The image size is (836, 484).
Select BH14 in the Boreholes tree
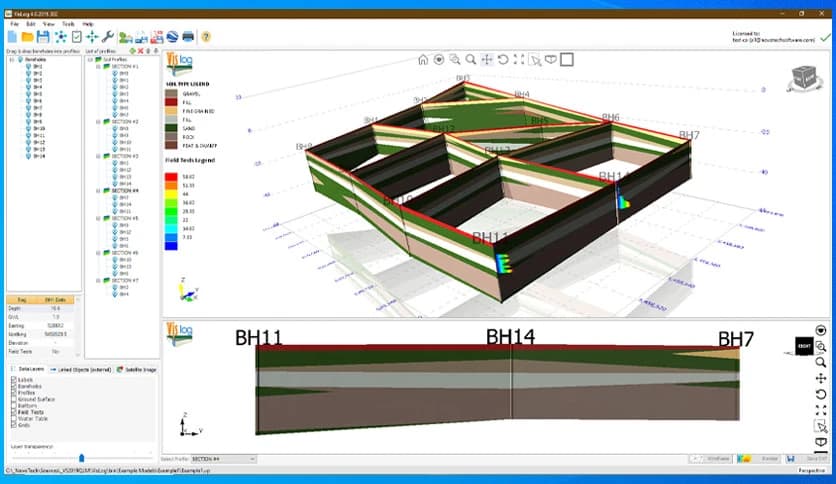click(x=39, y=156)
